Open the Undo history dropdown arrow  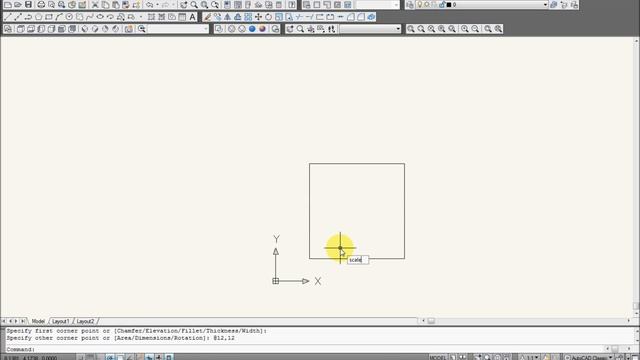(x=157, y=5)
